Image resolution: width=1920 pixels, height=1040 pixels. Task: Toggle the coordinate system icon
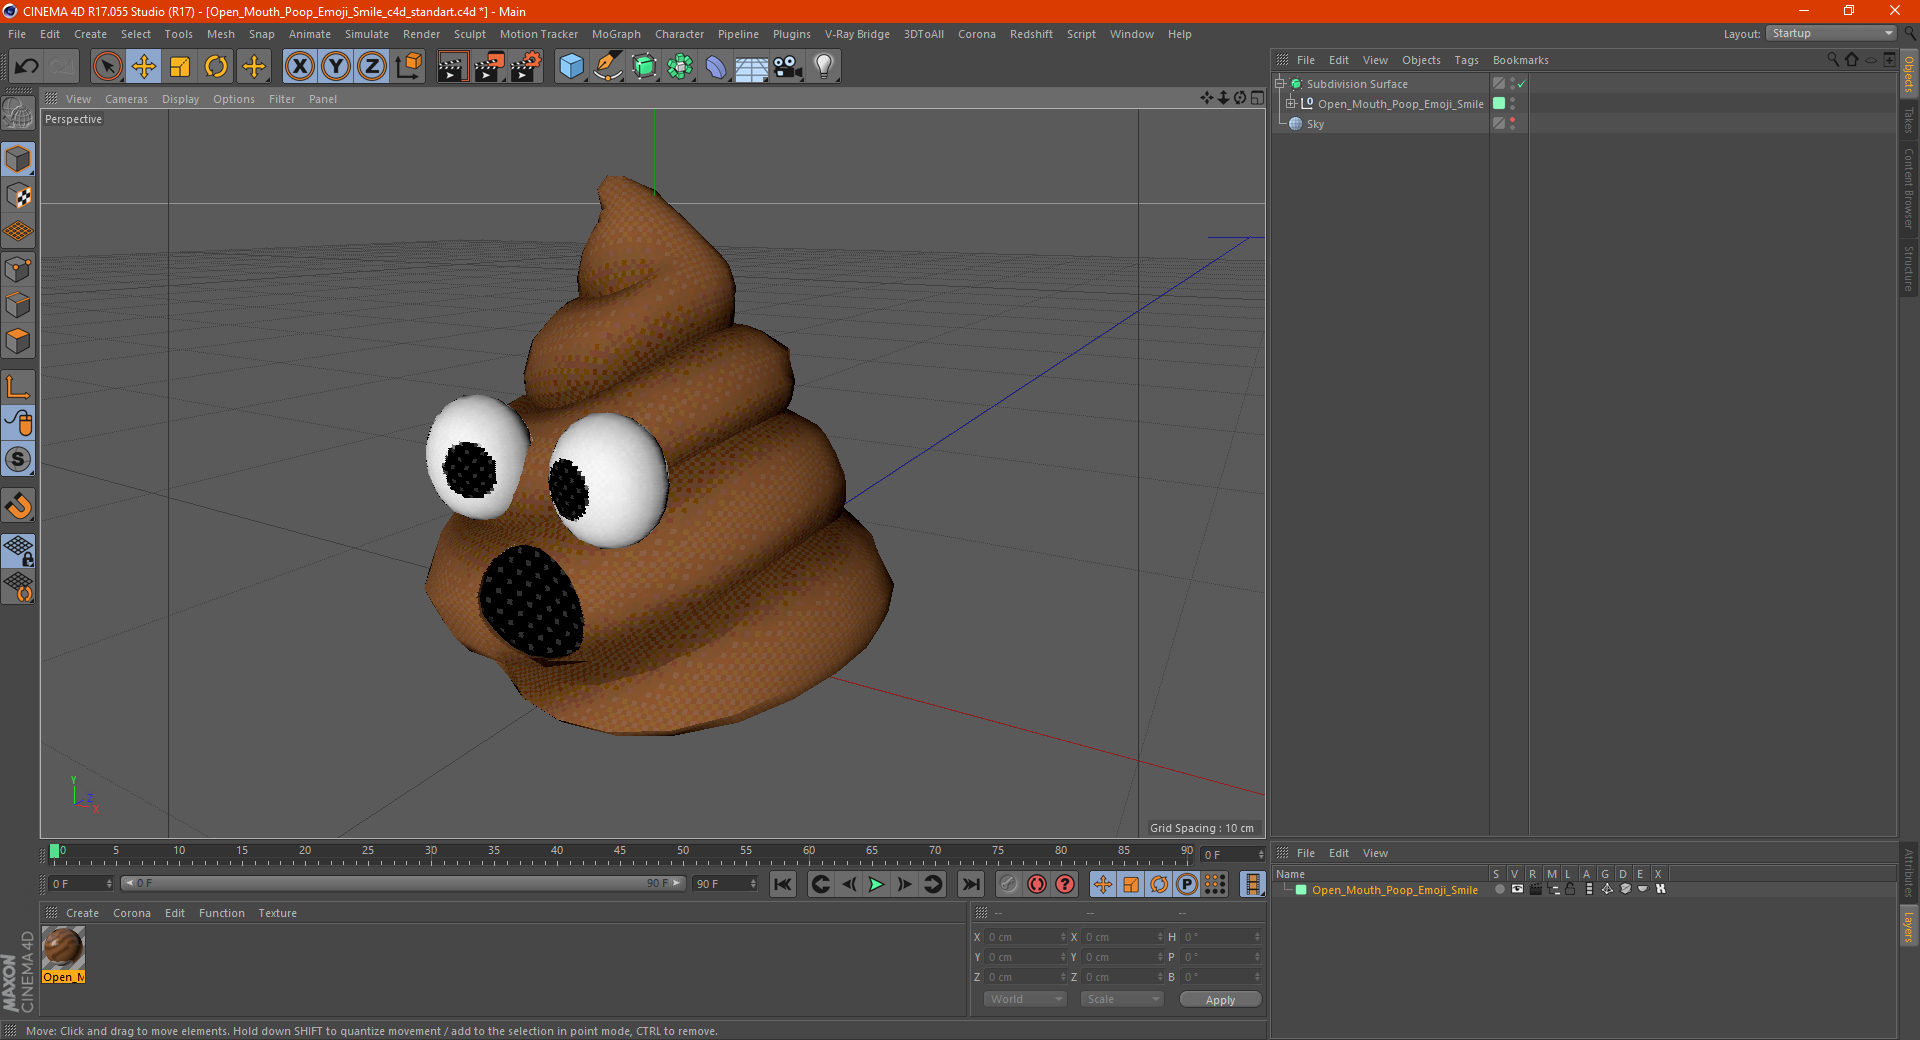point(408,67)
